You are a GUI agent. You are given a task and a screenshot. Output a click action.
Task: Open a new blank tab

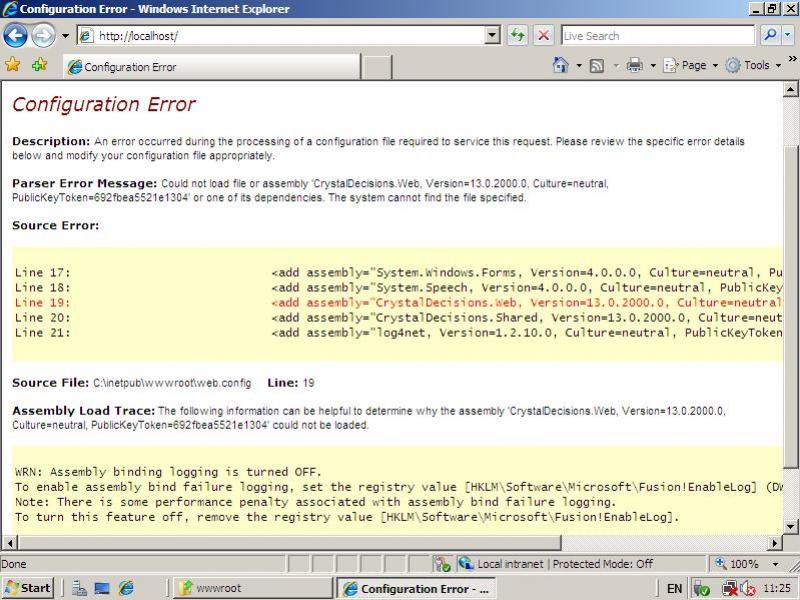(377, 67)
